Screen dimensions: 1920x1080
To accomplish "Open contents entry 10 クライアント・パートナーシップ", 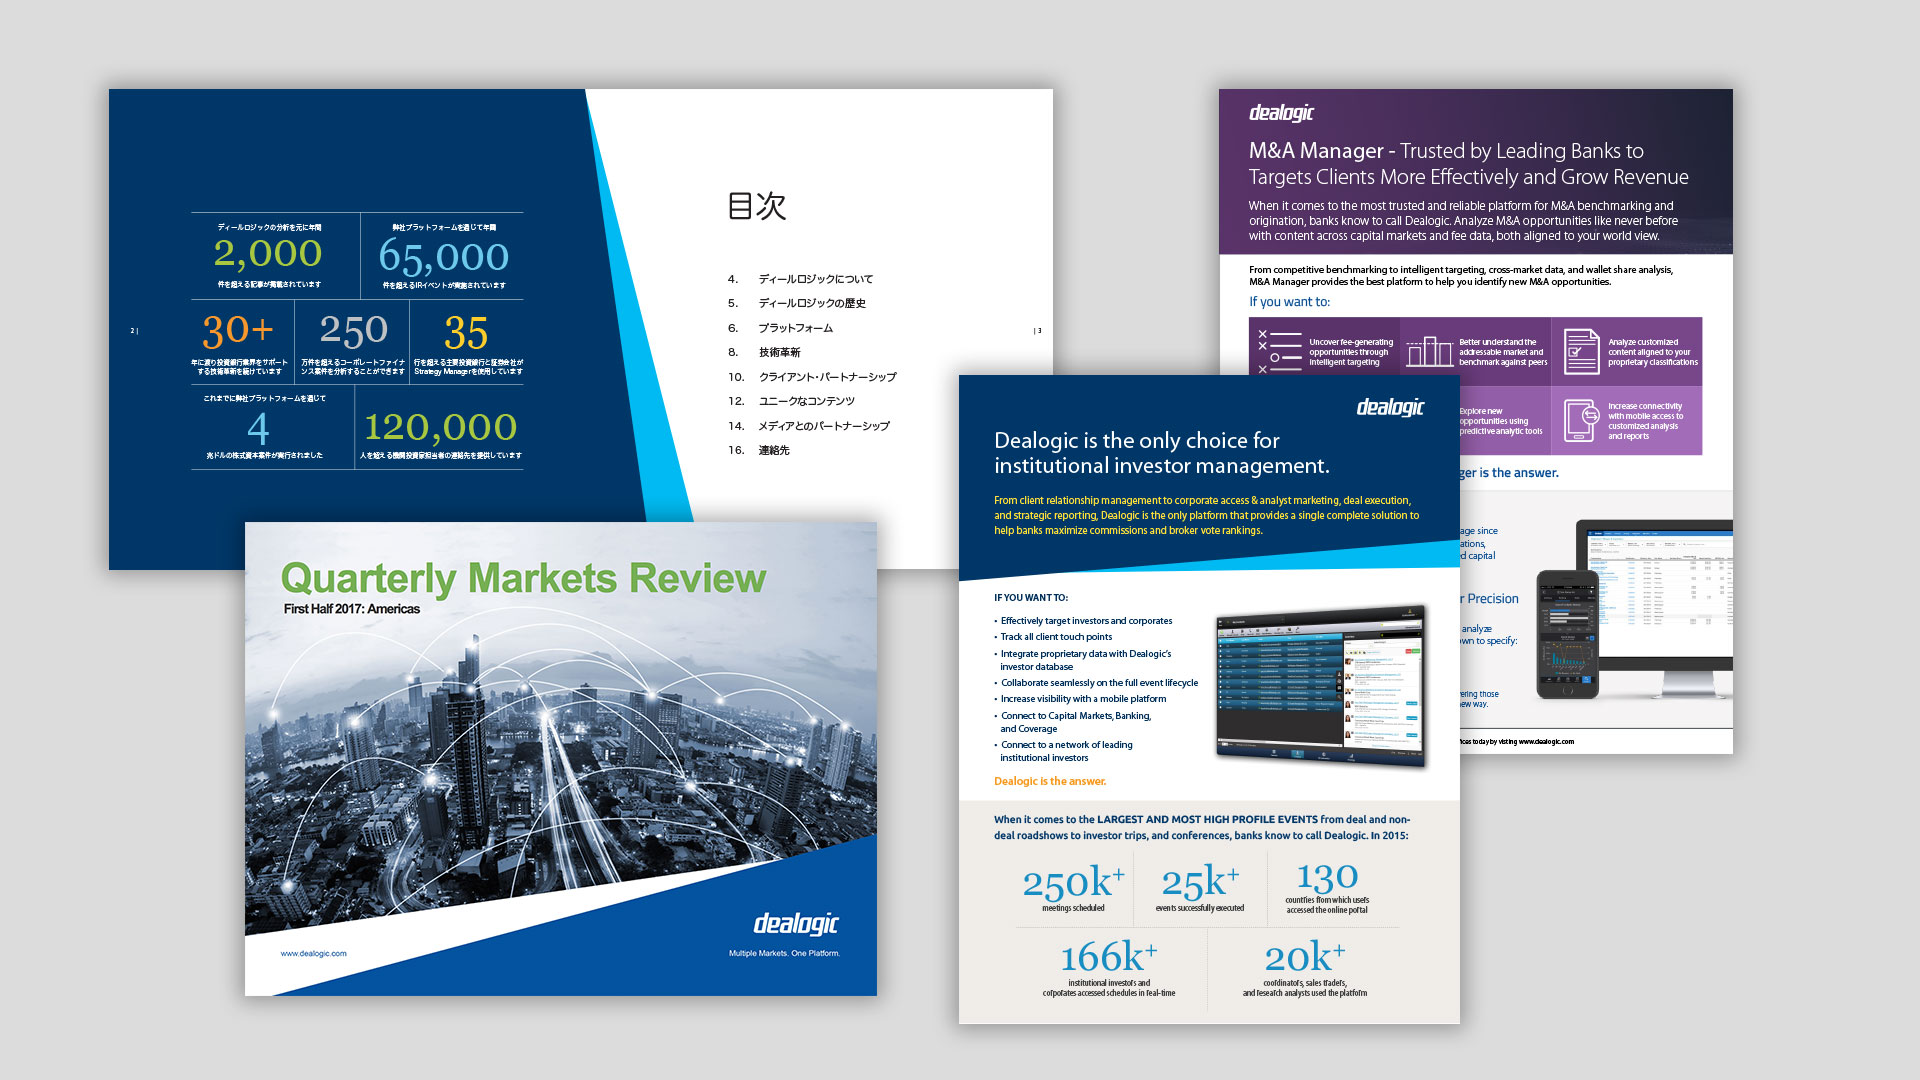I will pyautogui.click(x=812, y=377).
